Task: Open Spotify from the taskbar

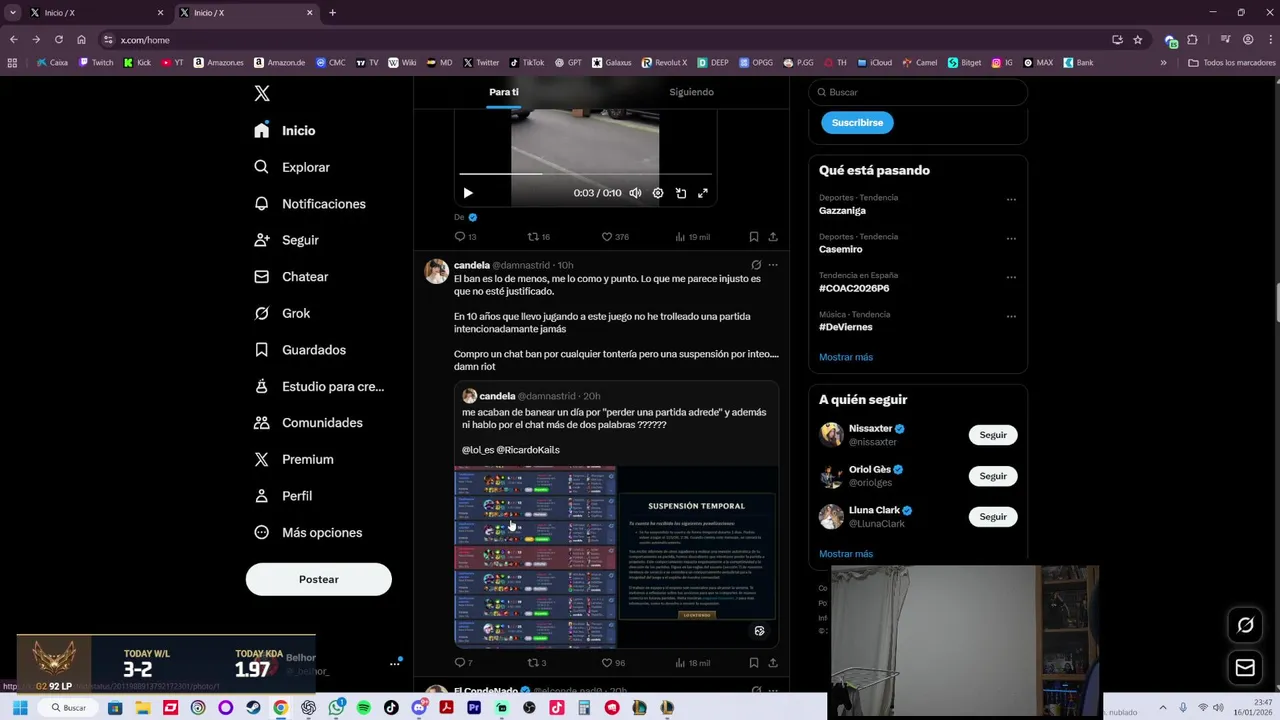Action: (364, 708)
